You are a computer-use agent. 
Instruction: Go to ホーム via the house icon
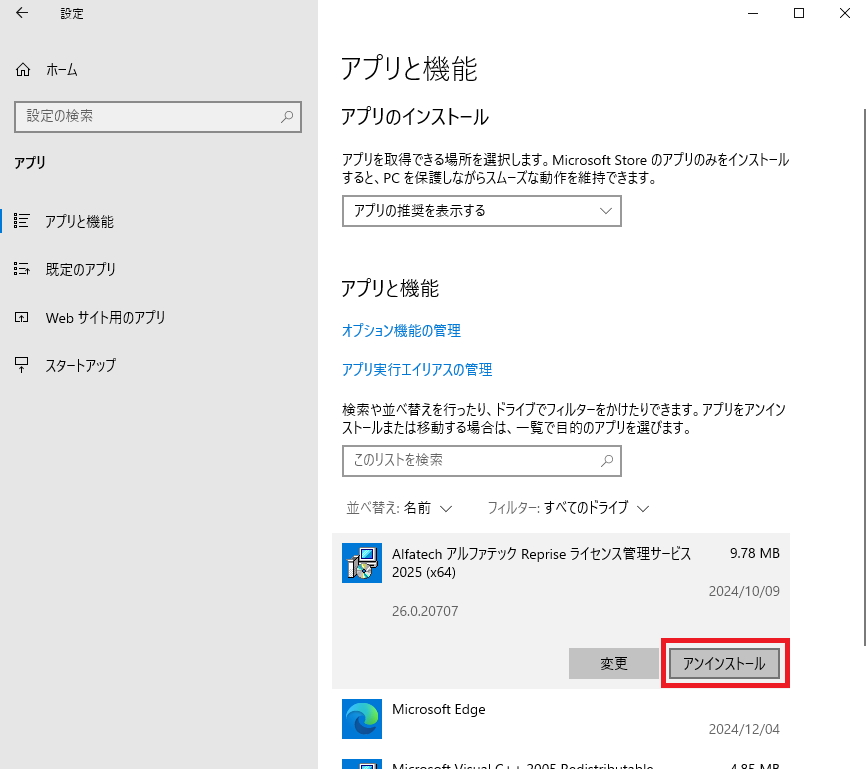tap(23, 70)
